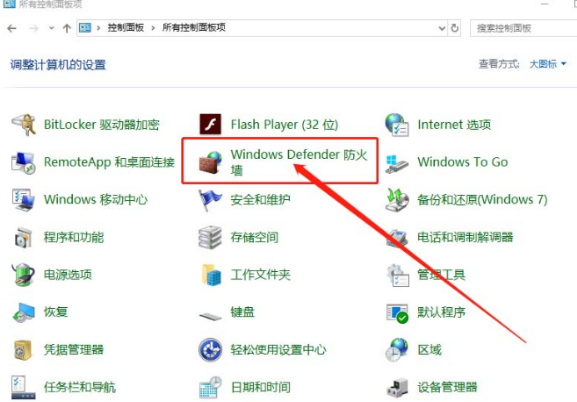
Task: Open the Windows Defender 防火墙 brick wall icon
Action: pos(210,162)
